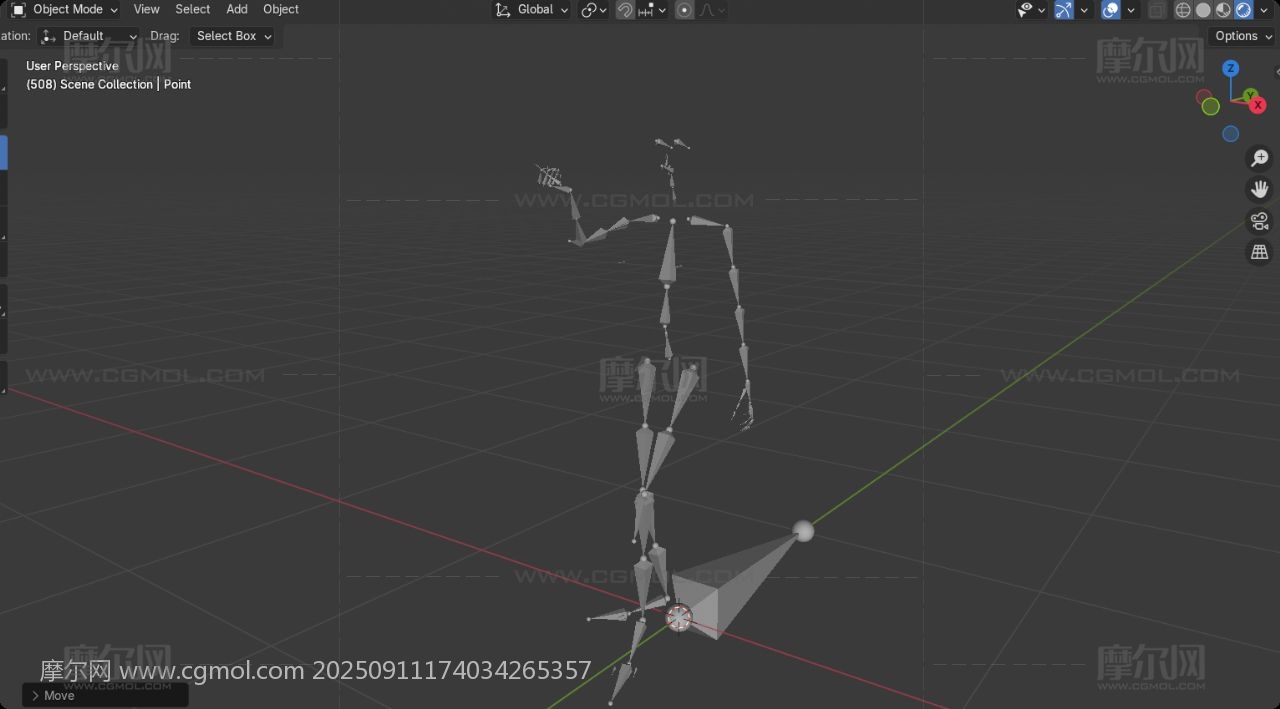
Task: Click the '(508) Scene Collection | Point' text
Action: [108, 84]
